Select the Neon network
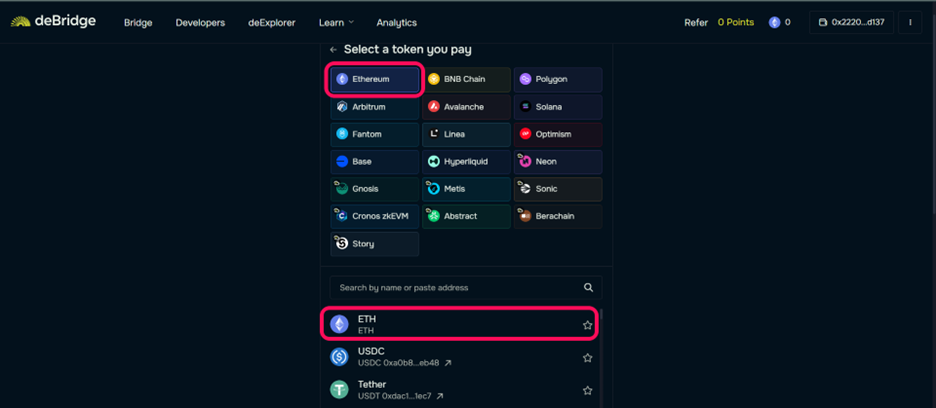 click(x=558, y=162)
